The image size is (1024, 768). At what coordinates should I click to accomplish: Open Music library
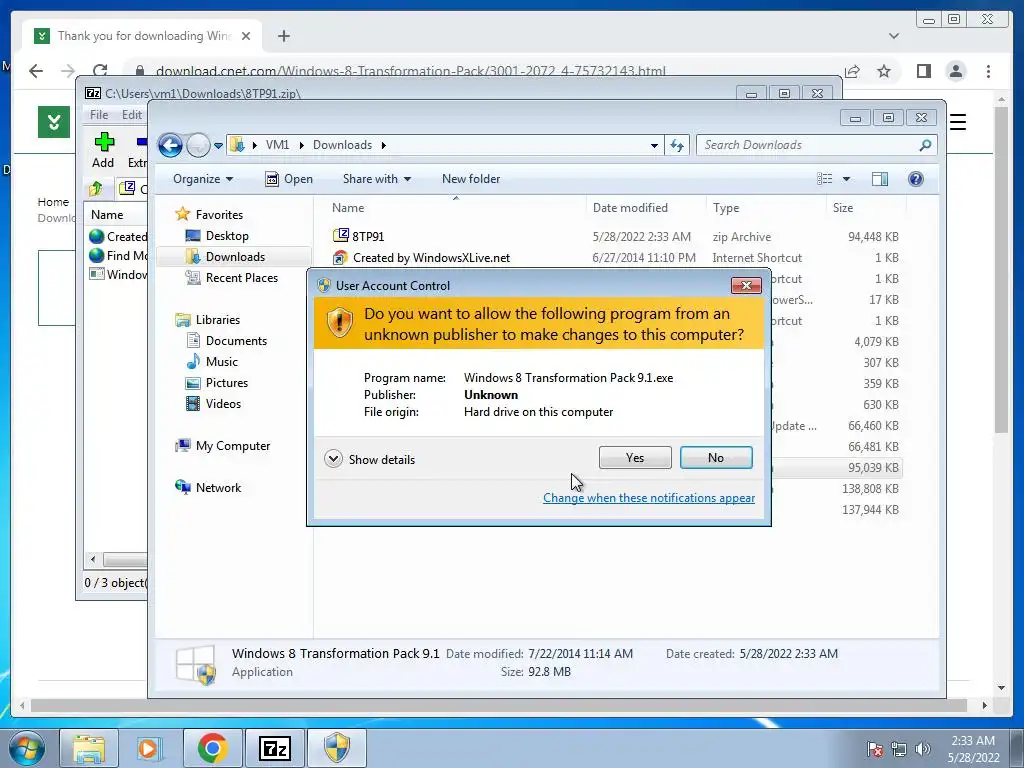[221, 361]
